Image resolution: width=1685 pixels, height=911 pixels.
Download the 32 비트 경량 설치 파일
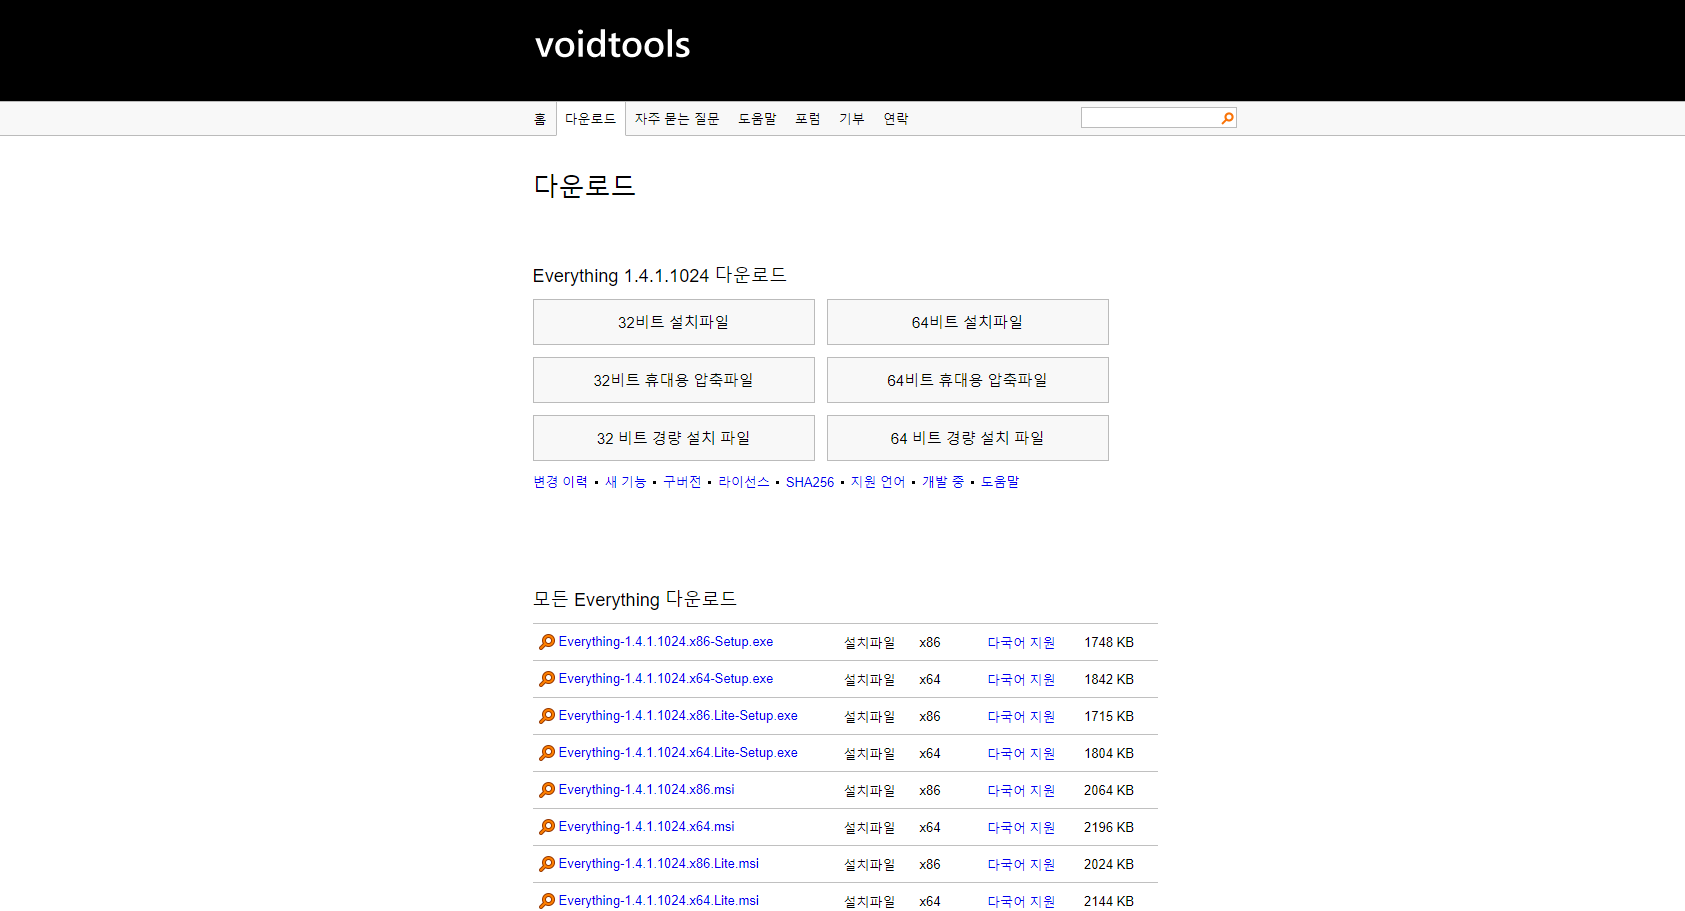673,438
